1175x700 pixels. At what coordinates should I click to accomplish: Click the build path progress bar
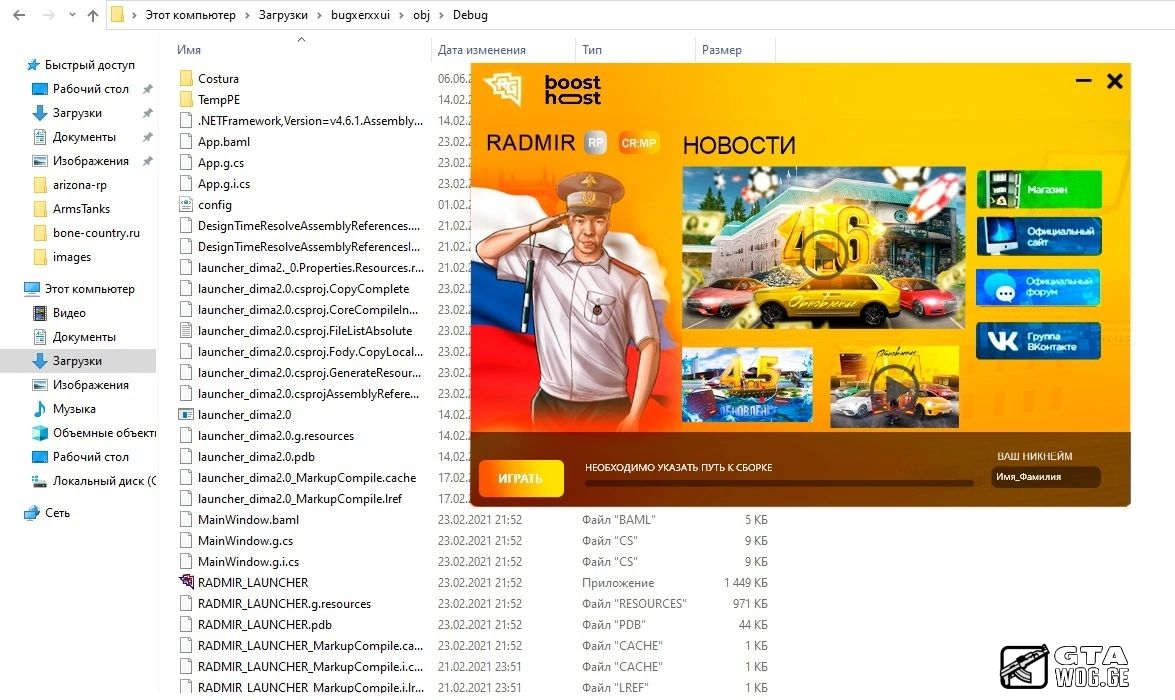(778, 484)
